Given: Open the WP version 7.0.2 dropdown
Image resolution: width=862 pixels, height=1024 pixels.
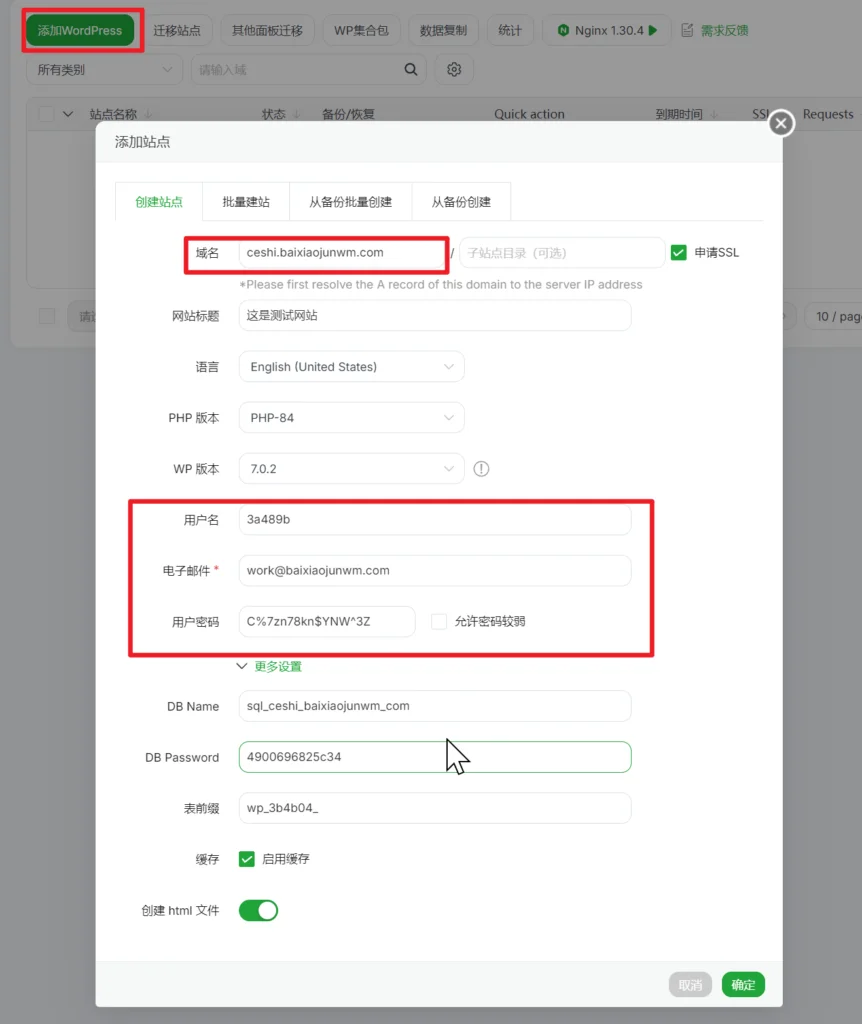Looking at the screenshot, I should (351, 469).
